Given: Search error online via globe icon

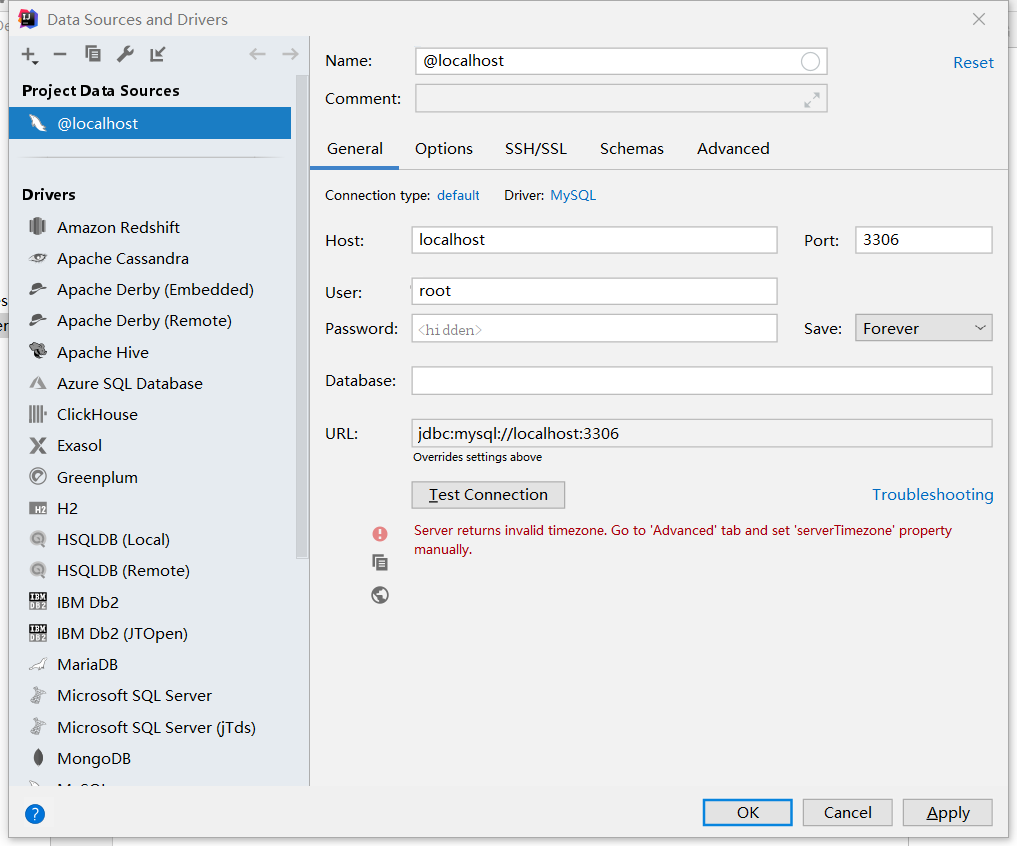Looking at the screenshot, I should click(x=380, y=595).
